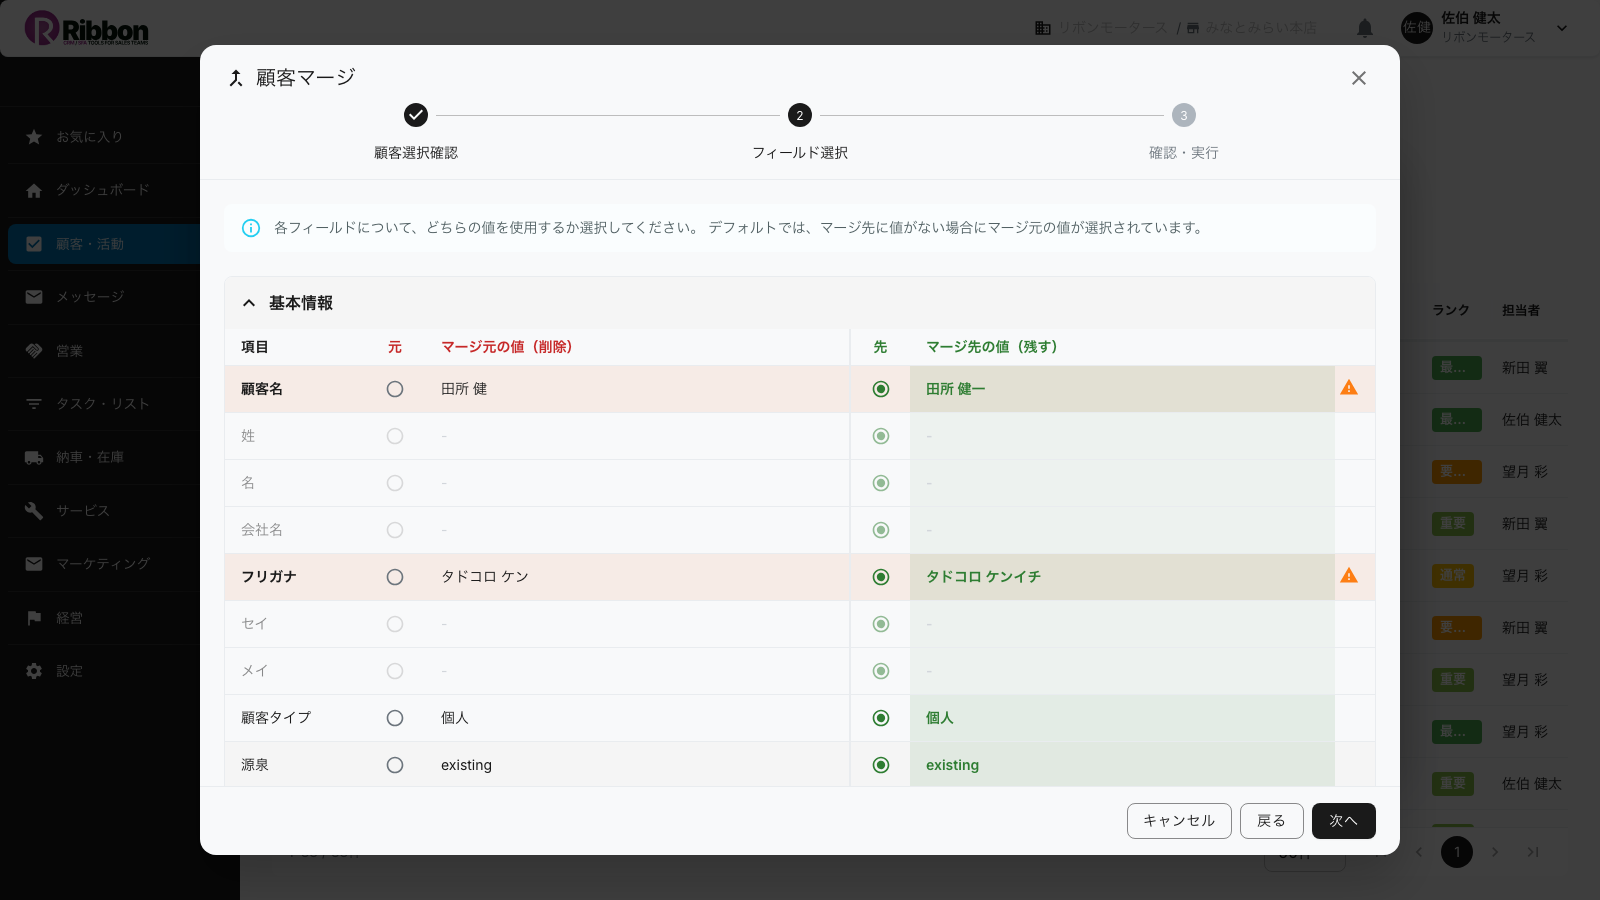Click page 1 in background pagination
1600x900 pixels.
click(1457, 852)
